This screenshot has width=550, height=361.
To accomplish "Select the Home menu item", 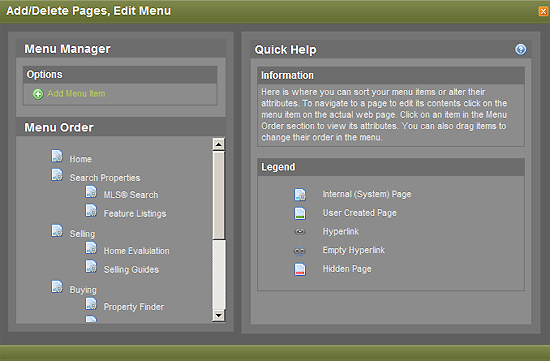I will click(x=80, y=159).
